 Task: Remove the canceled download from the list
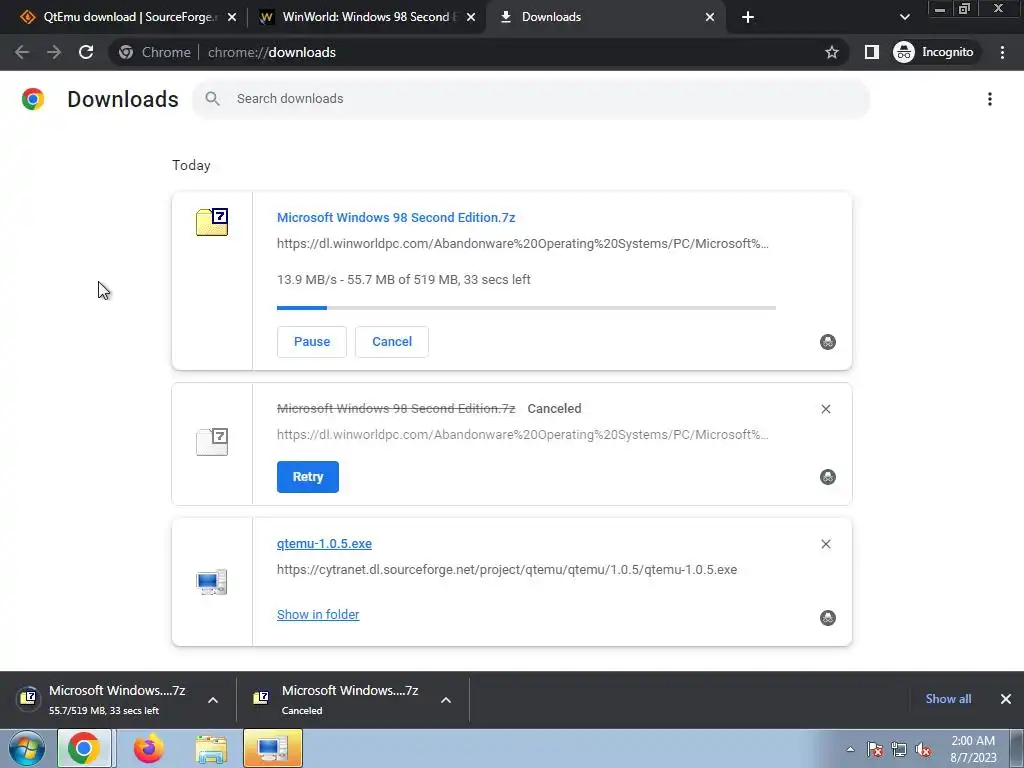(825, 409)
